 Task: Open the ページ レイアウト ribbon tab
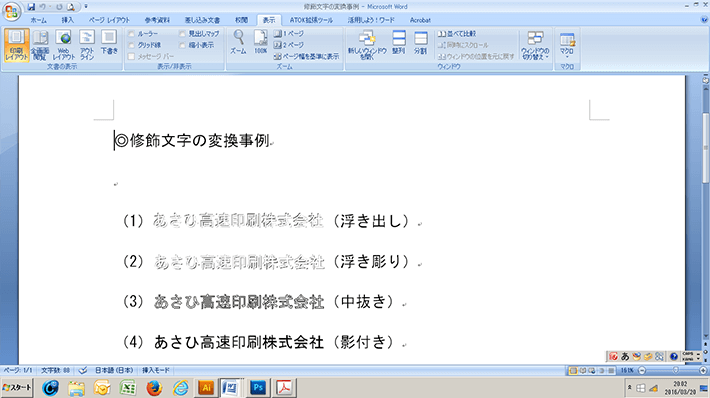click(x=109, y=20)
